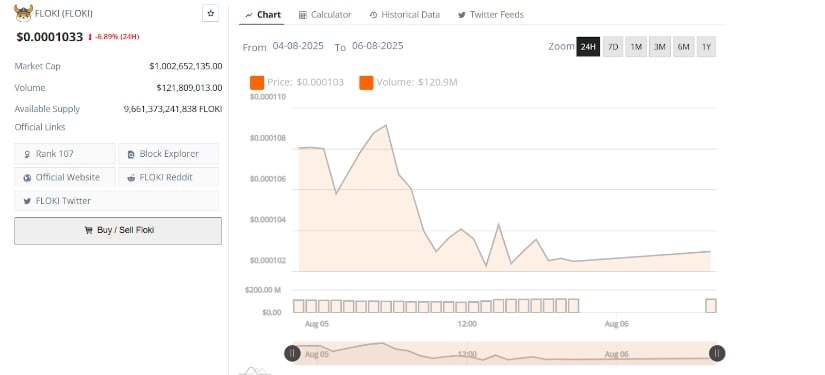The image size is (825, 375).
Task: Set chart zoom to 1Y
Action: click(707, 47)
